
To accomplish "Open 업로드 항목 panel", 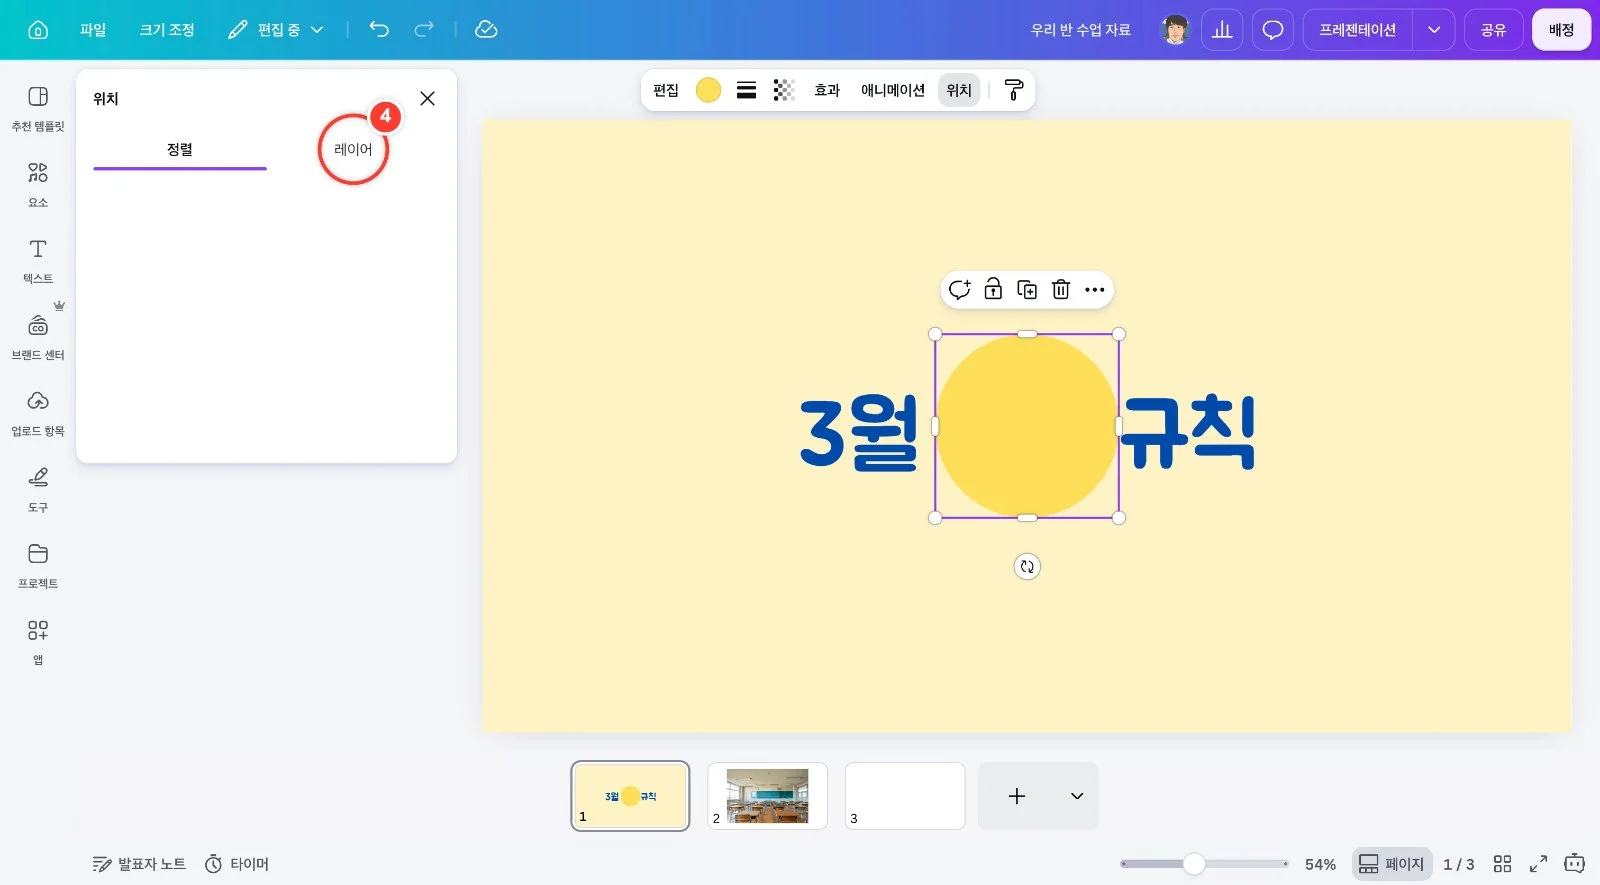I will 38,414.
